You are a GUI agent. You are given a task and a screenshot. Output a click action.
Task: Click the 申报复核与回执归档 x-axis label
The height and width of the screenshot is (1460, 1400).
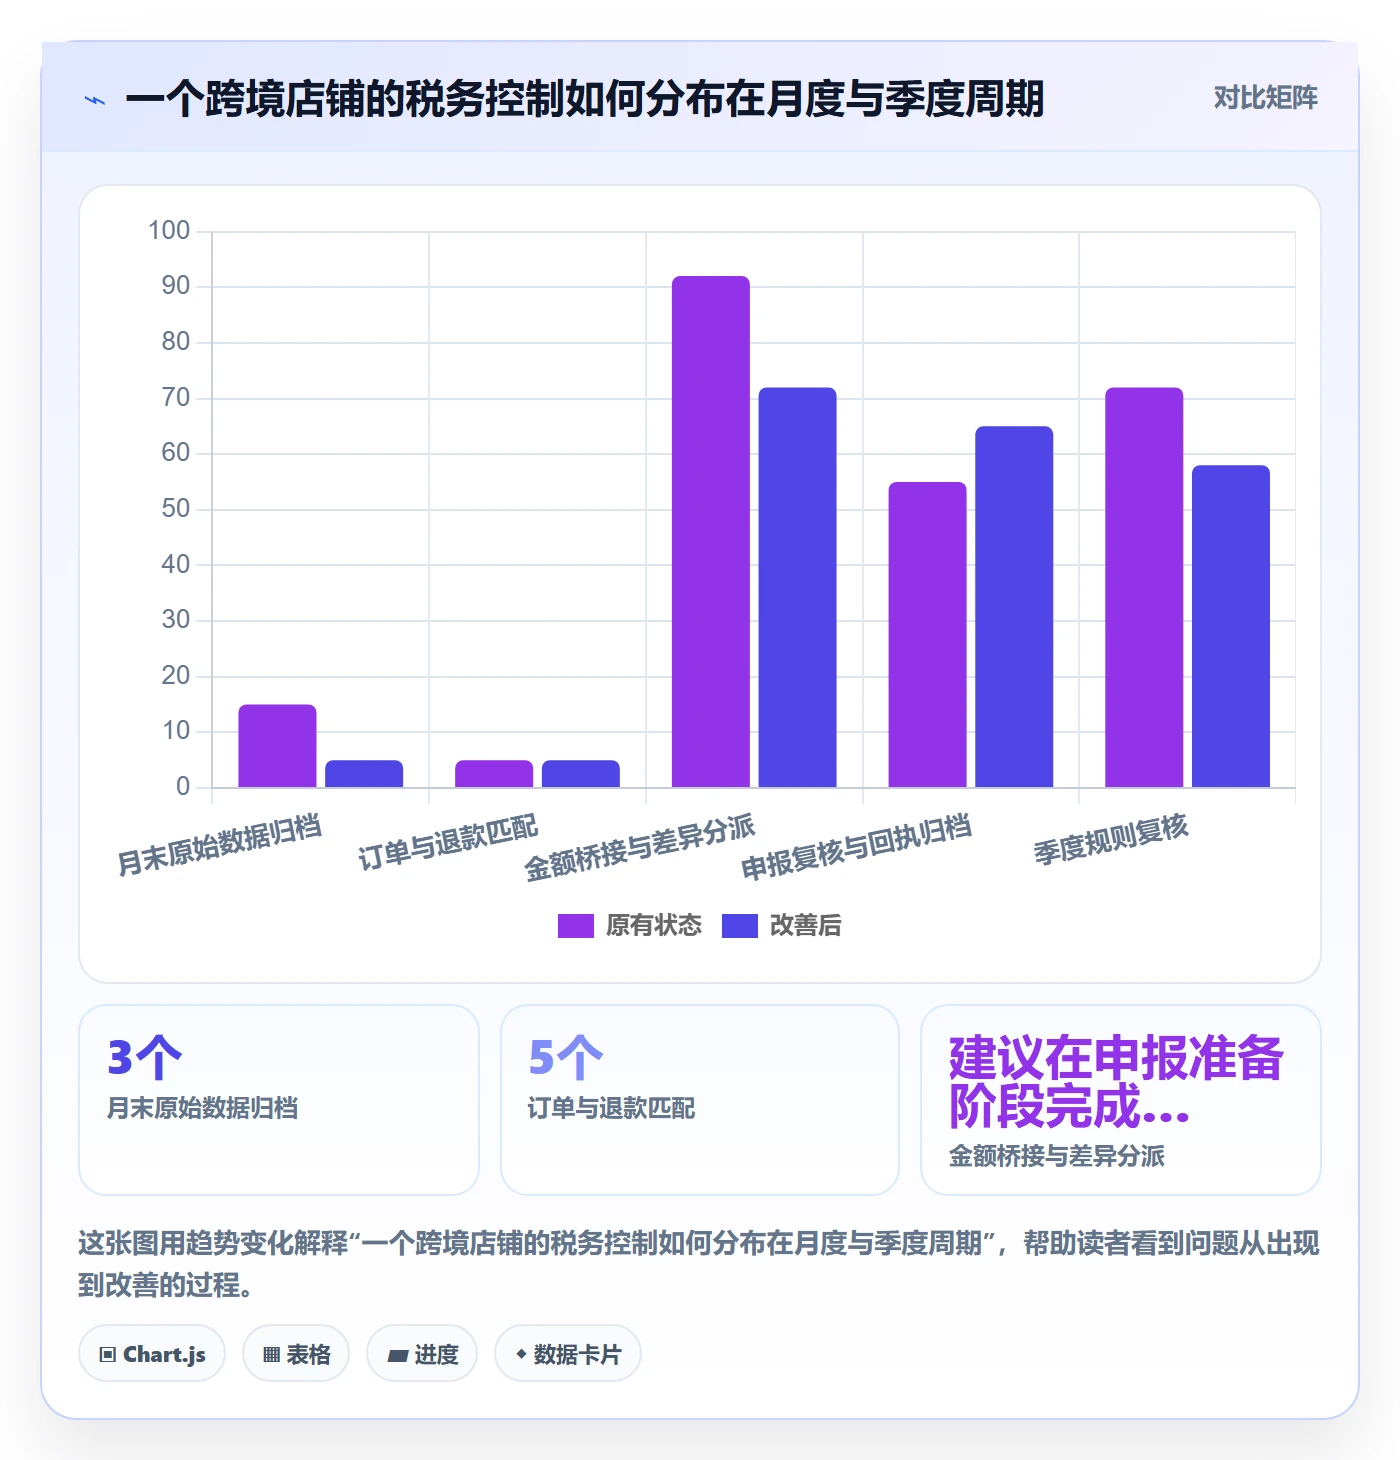[x=856, y=847]
